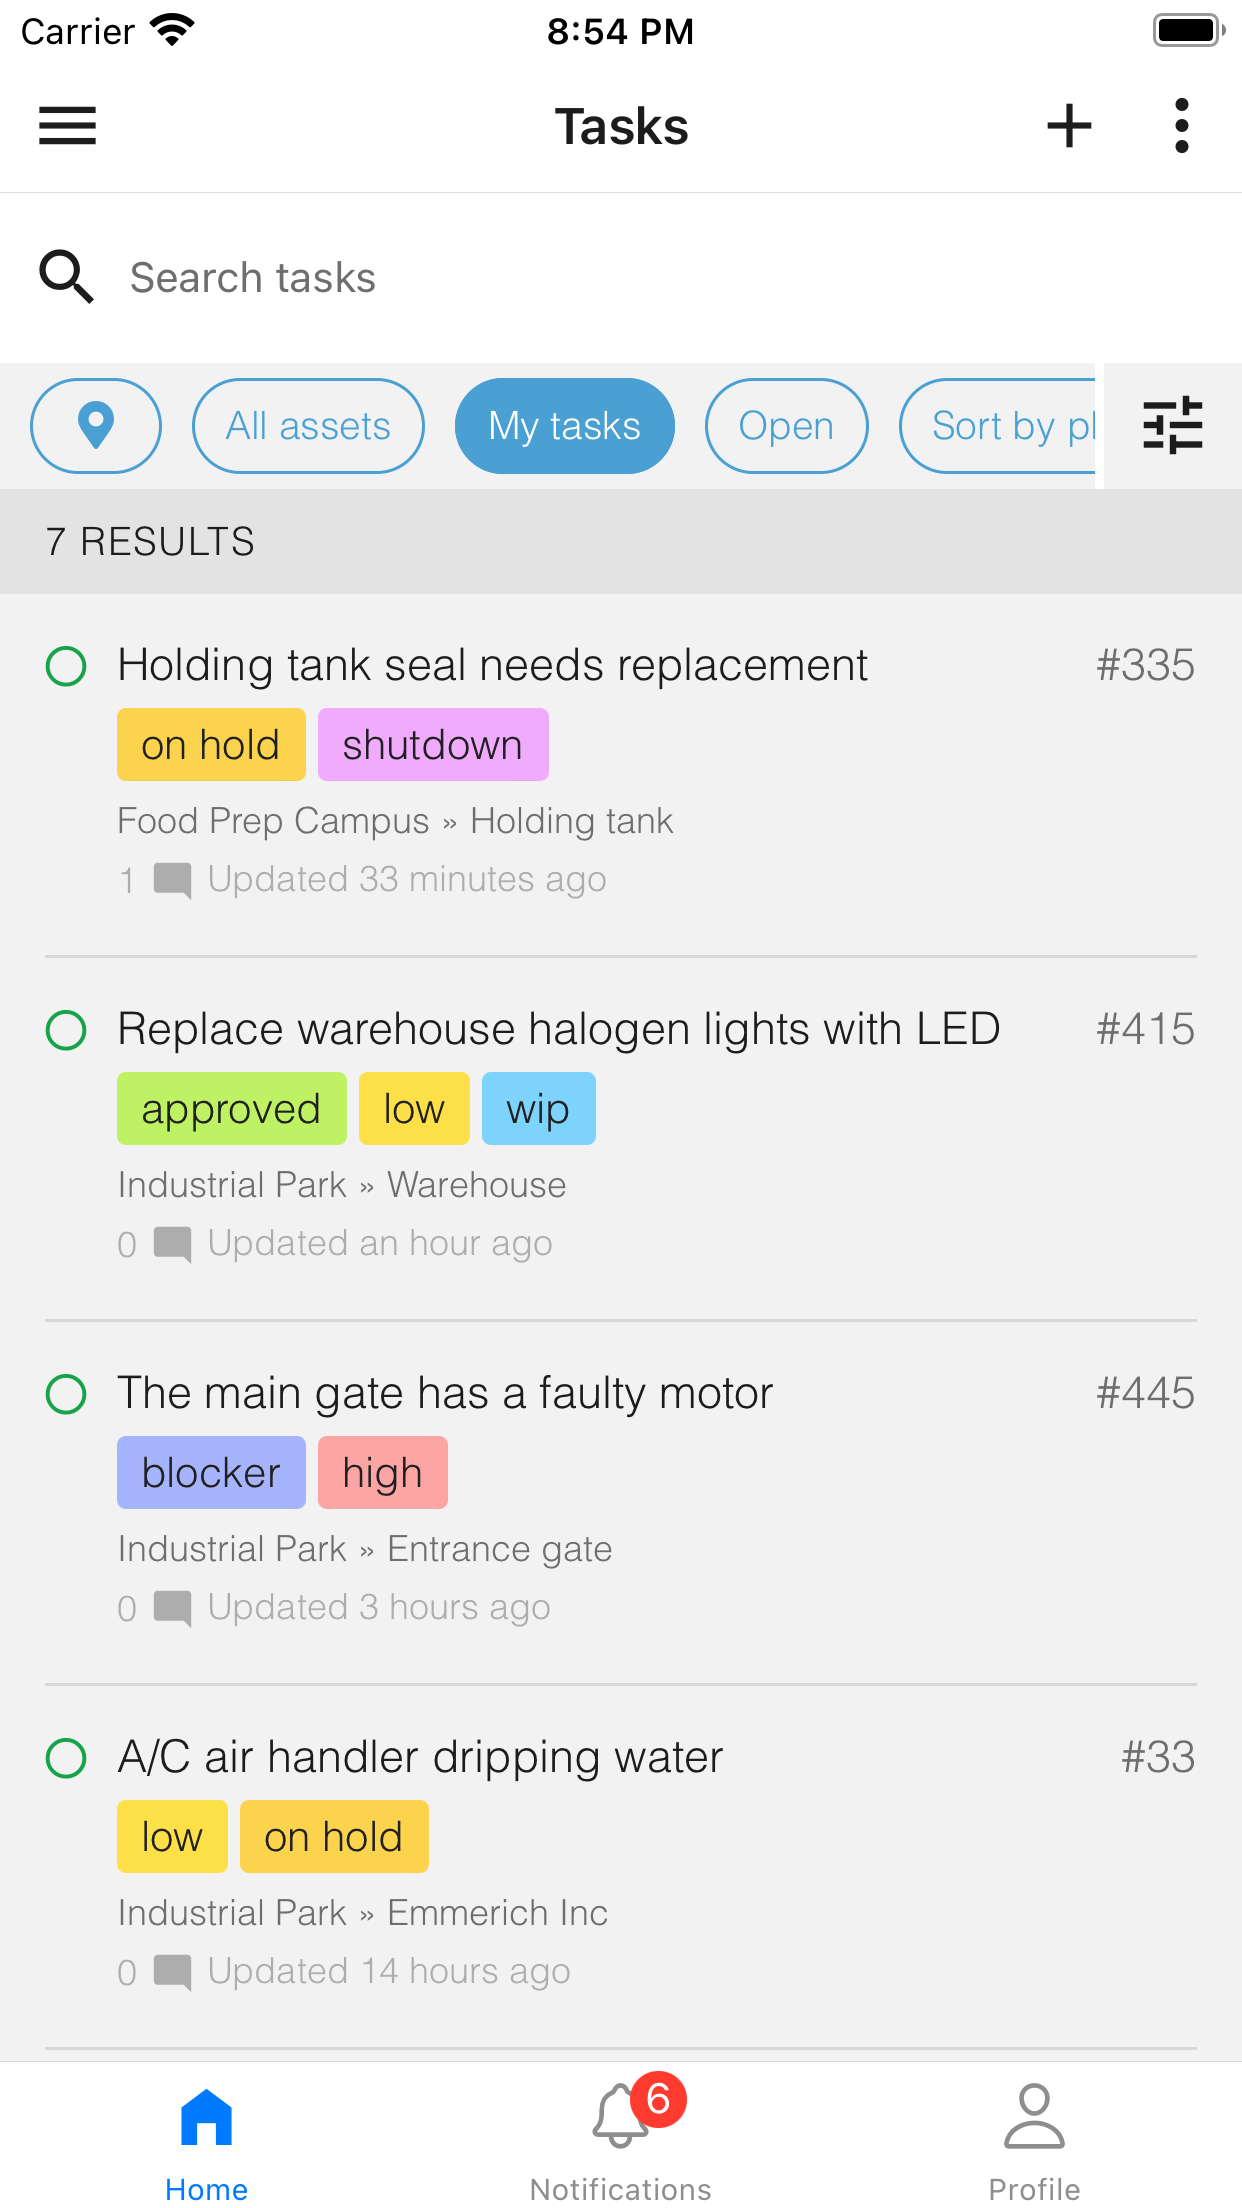Complete the main gate faulty motor task
Image resolution: width=1242 pixels, height=2208 pixels.
click(x=66, y=1394)
